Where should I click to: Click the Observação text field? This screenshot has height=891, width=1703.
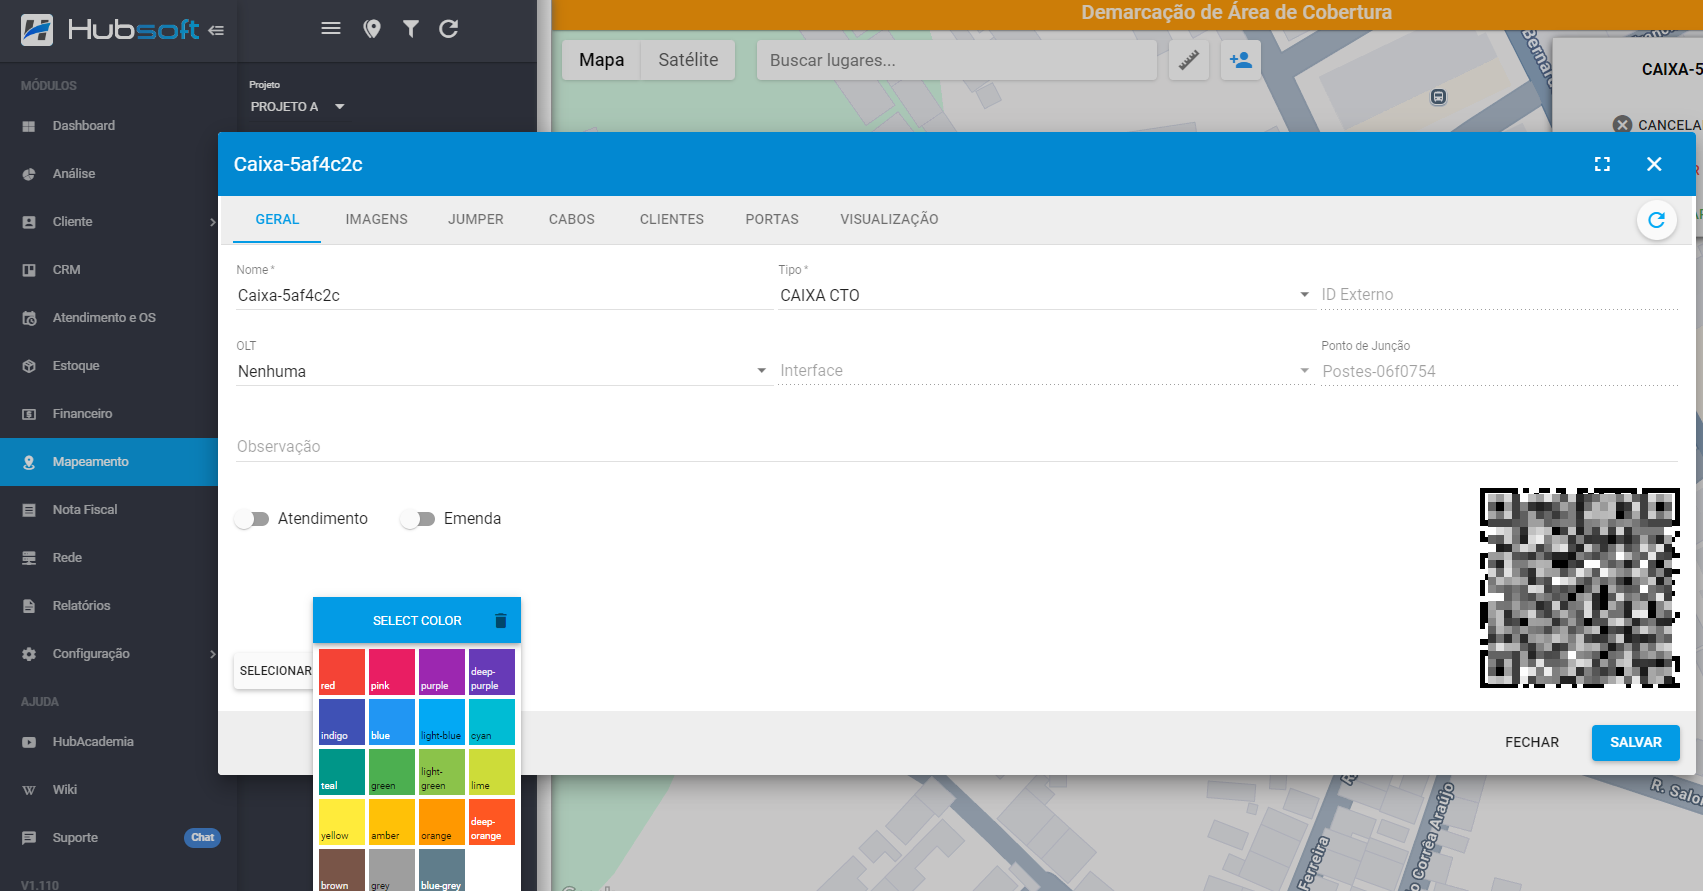pos(957,447)
